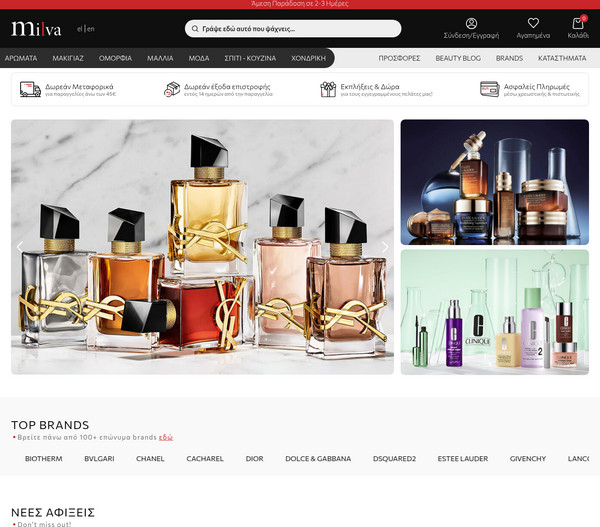
Task: Open ΣΠΙΤΙ - ΚΟΥΖΙΝΑ menu
Action: (250, 58)
